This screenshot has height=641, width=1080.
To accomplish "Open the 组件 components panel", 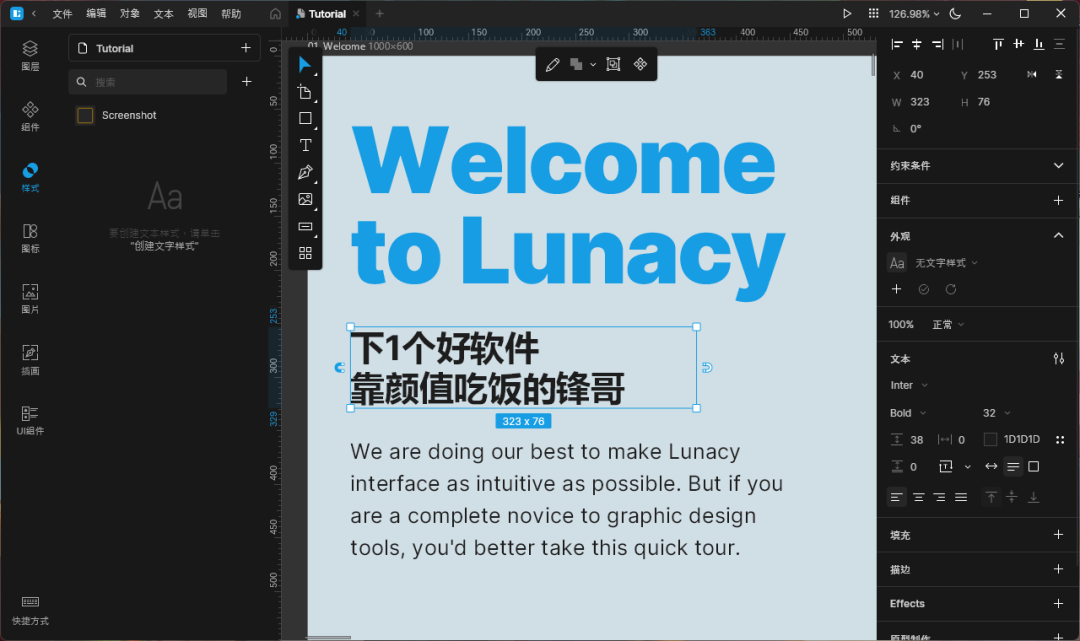I will tap(30, 116).
